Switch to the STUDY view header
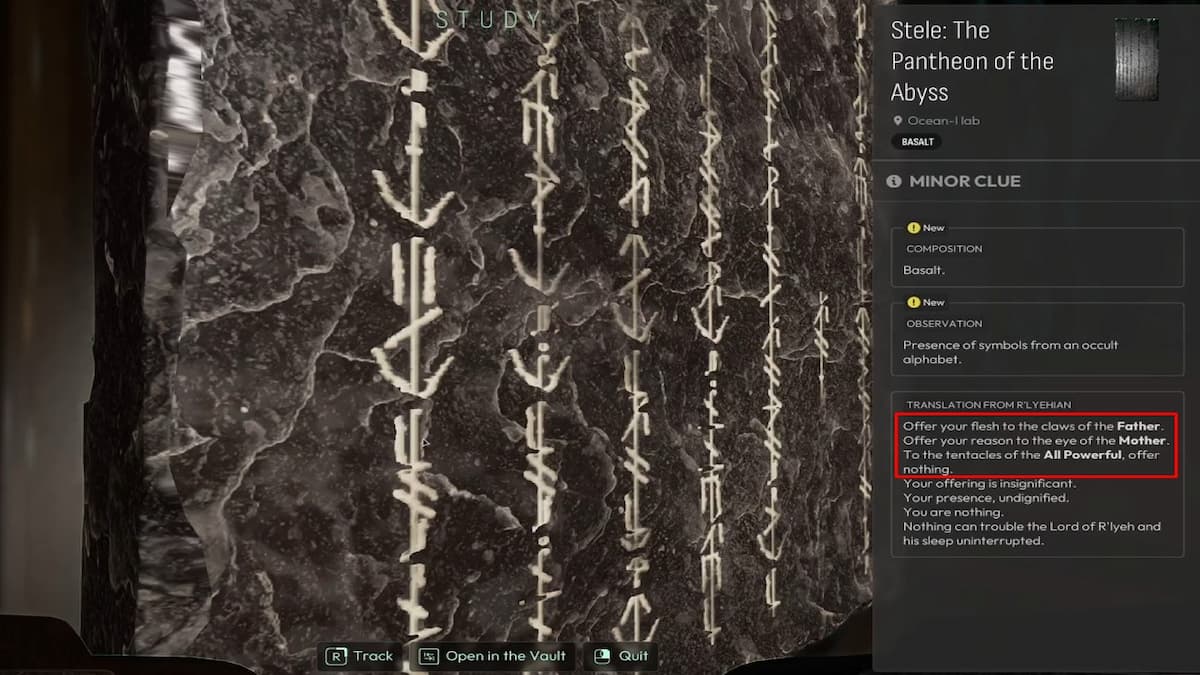 point(489,19)
